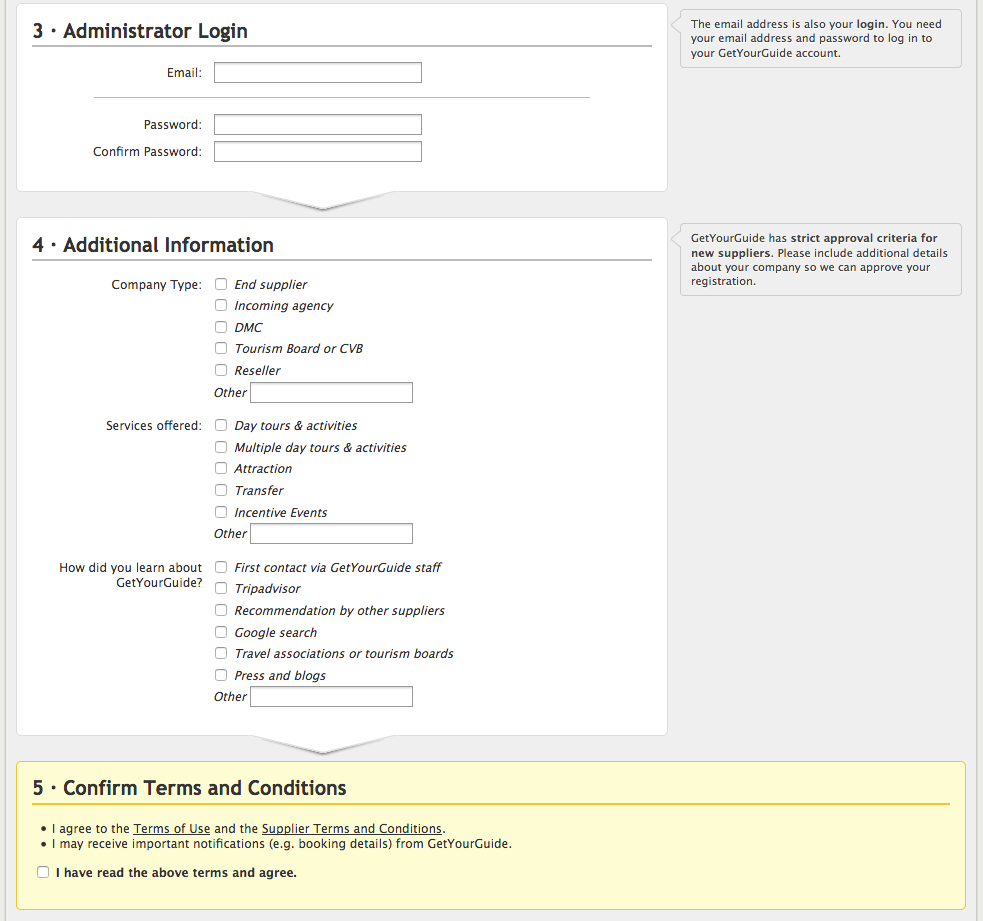Focus the Password field
This screenshot has height=921, width=983.
point(317,125)
